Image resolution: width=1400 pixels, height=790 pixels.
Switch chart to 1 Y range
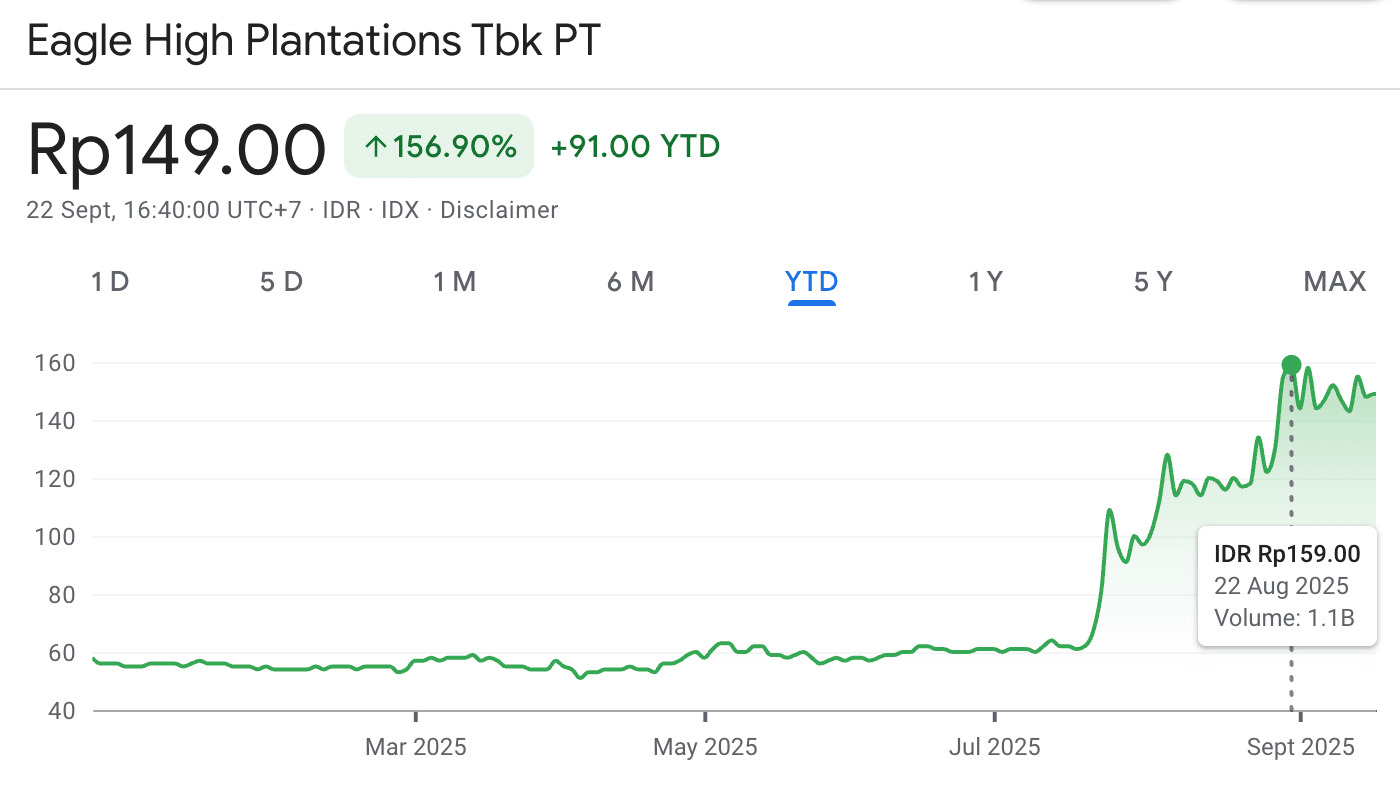click(985, 282)
